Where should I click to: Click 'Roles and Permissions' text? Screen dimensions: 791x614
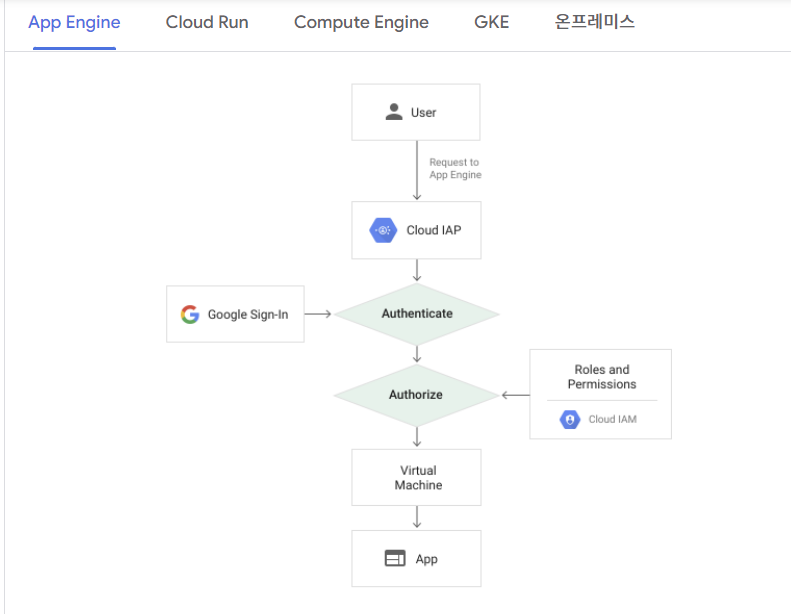[x=602, y=377]
